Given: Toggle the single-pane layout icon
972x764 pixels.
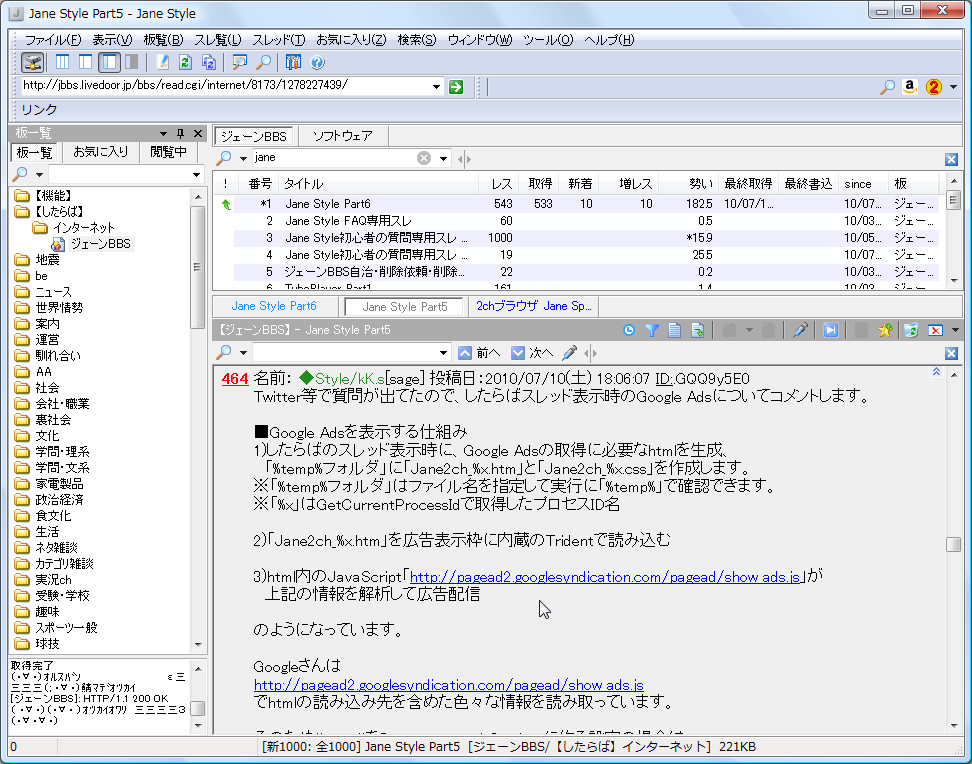Looking at the screenshot, I should (130, 63).
